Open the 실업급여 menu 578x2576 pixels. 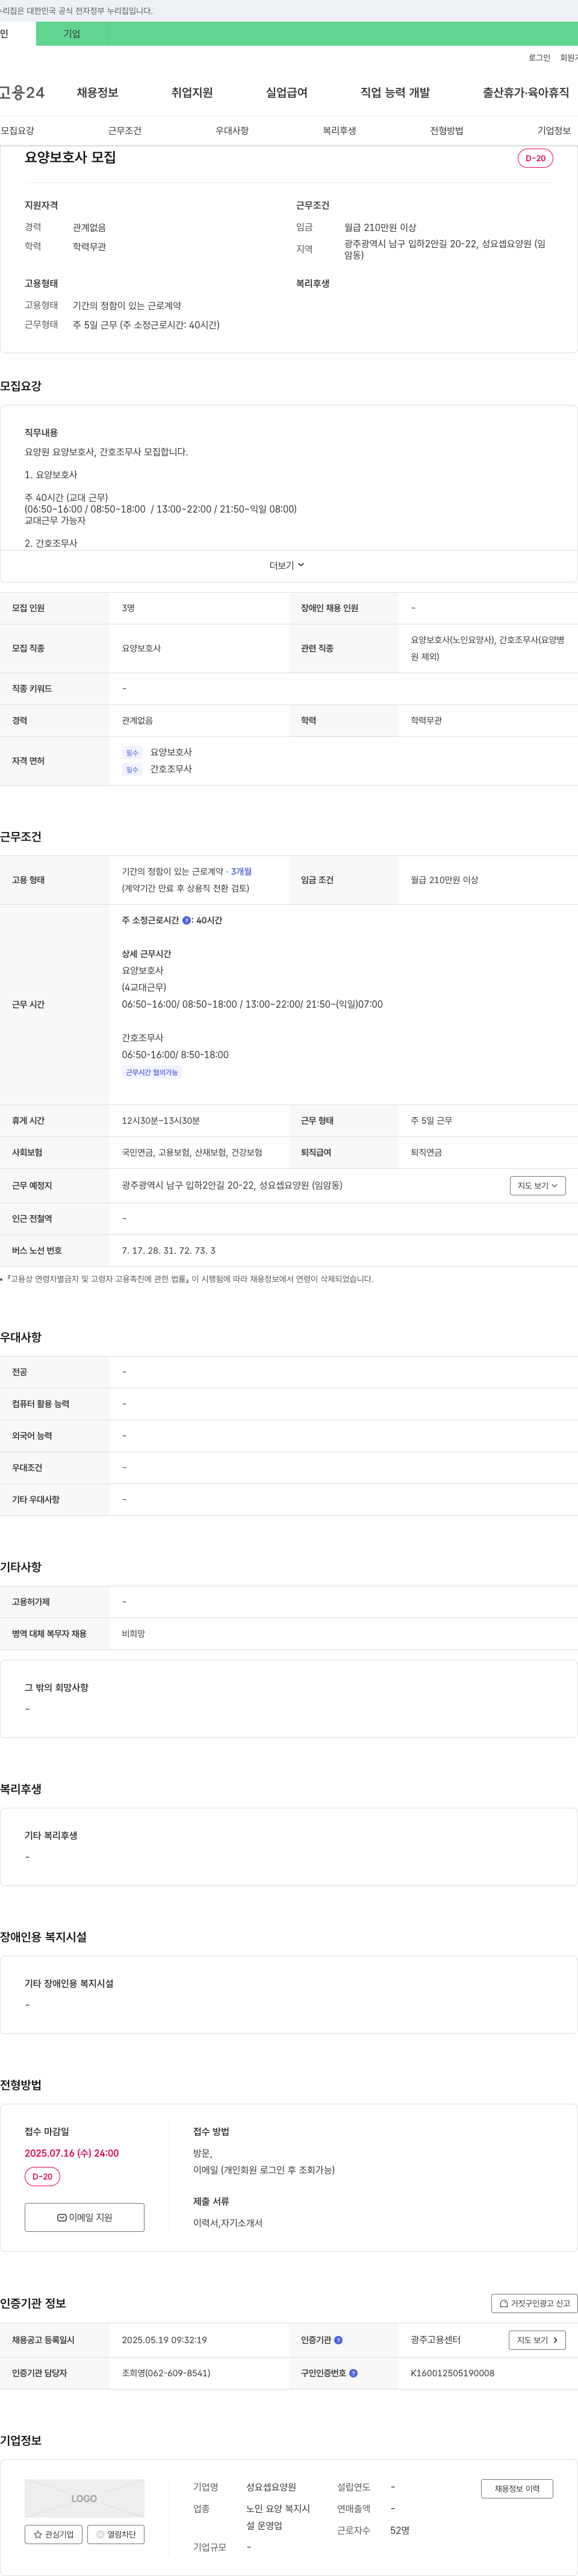coord(286,93)
